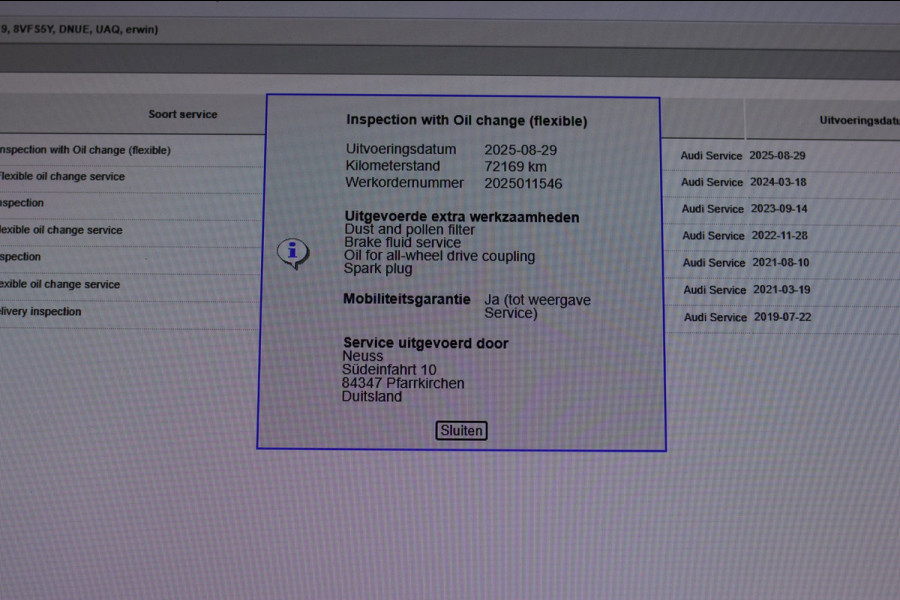Click the 'Uitvoeringsdatum' label in the dialog

coord(401,149)
